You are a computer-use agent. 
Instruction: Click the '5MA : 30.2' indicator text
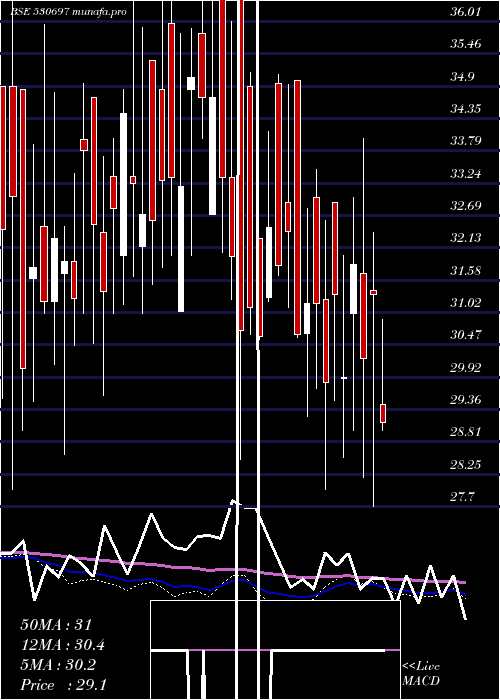[58, 665]
